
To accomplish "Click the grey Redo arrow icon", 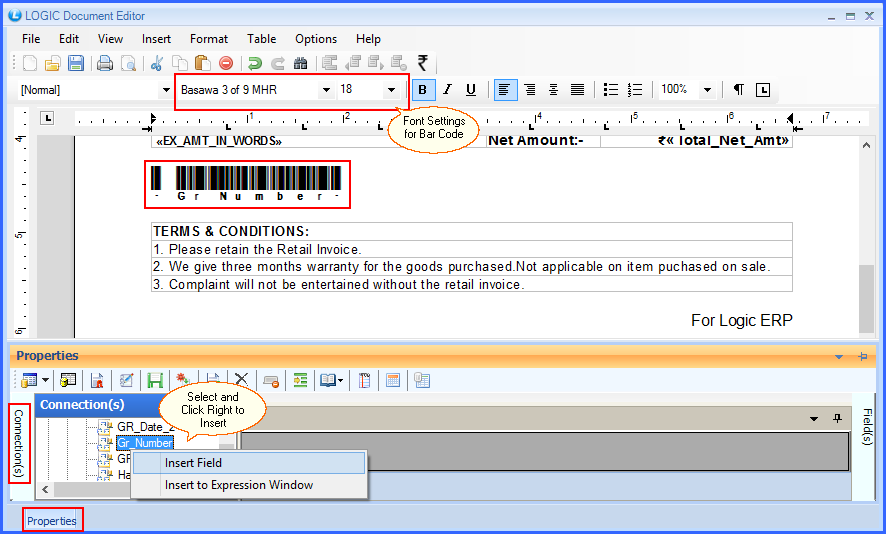I will tap(277, 63).
